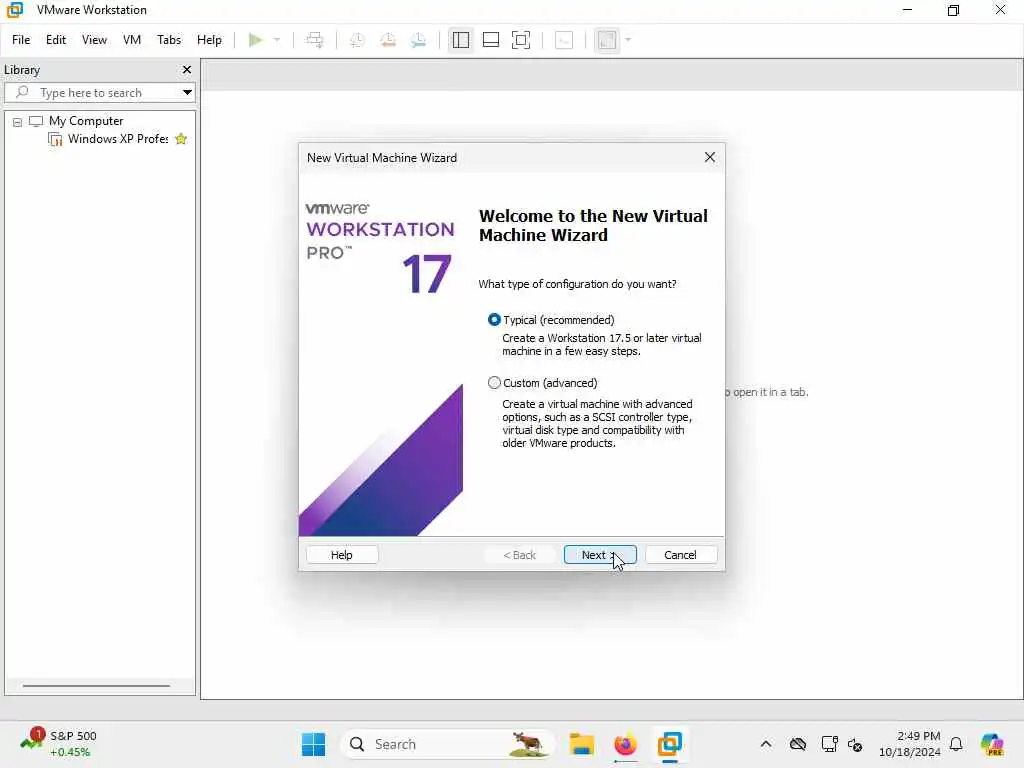This screenshot has height=768, width=1024.
Task: Click the Send Ctrl+Alt+Del toolbar icon
Action: 315,40
